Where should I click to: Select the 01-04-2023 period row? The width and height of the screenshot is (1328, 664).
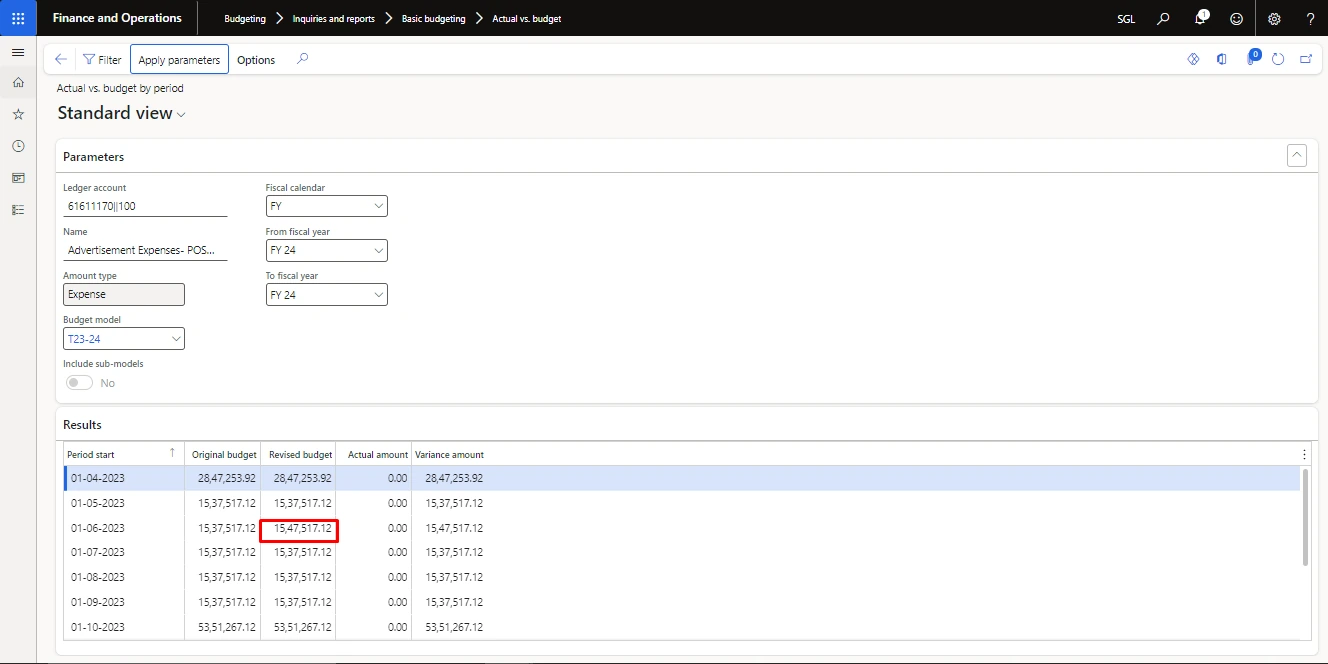681,478
